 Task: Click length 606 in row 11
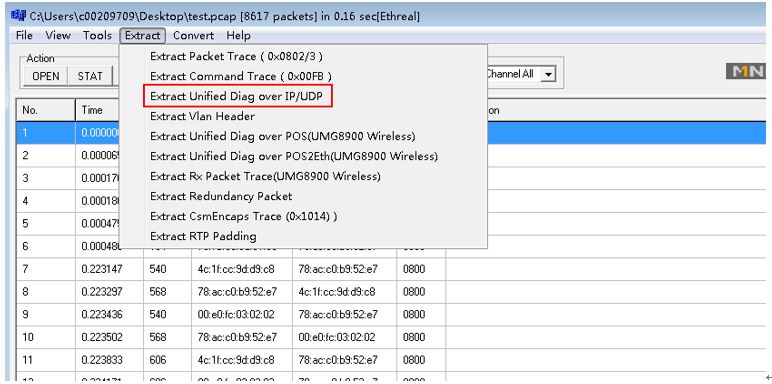click(x=158, y=360)
